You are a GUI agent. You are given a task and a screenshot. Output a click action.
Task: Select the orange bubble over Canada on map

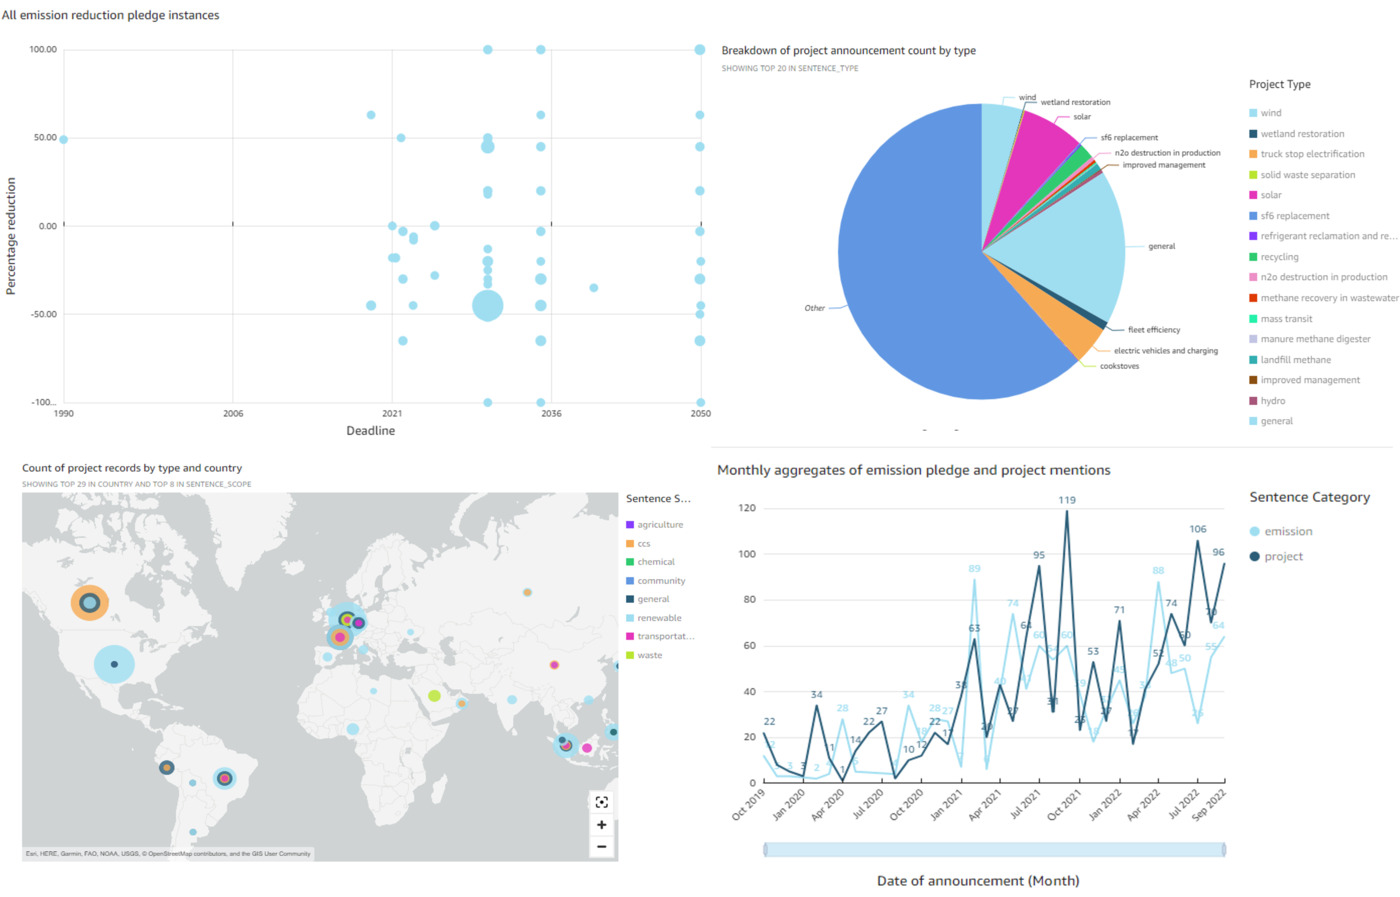coord(89,602)
